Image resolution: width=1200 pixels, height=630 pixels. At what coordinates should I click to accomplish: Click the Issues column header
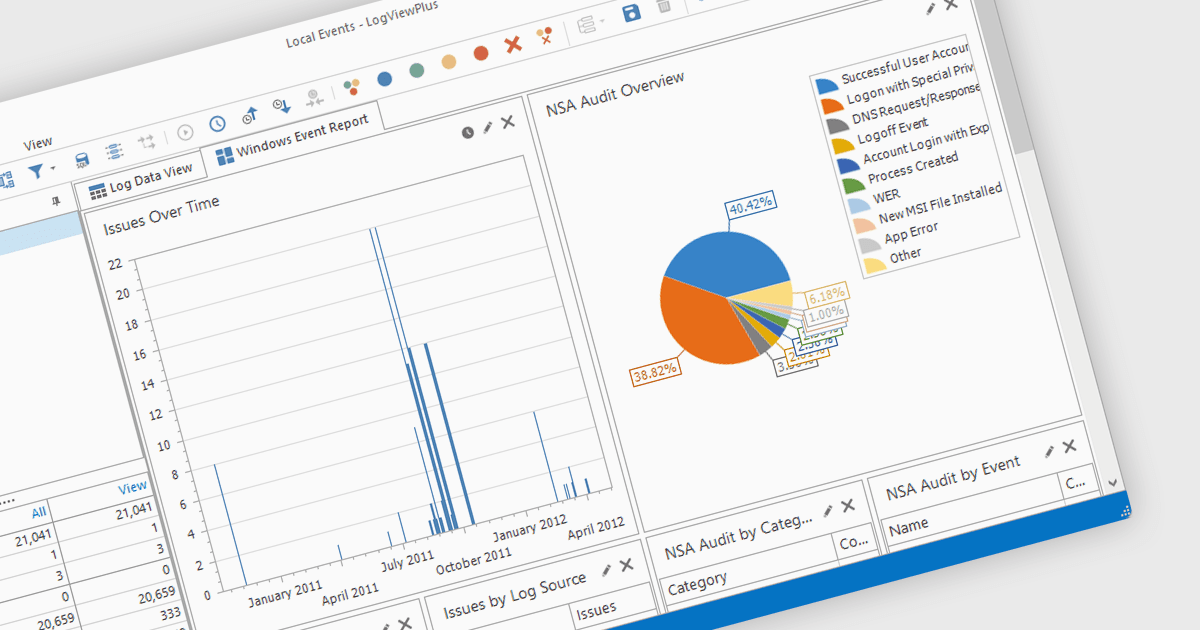(596, 608)
